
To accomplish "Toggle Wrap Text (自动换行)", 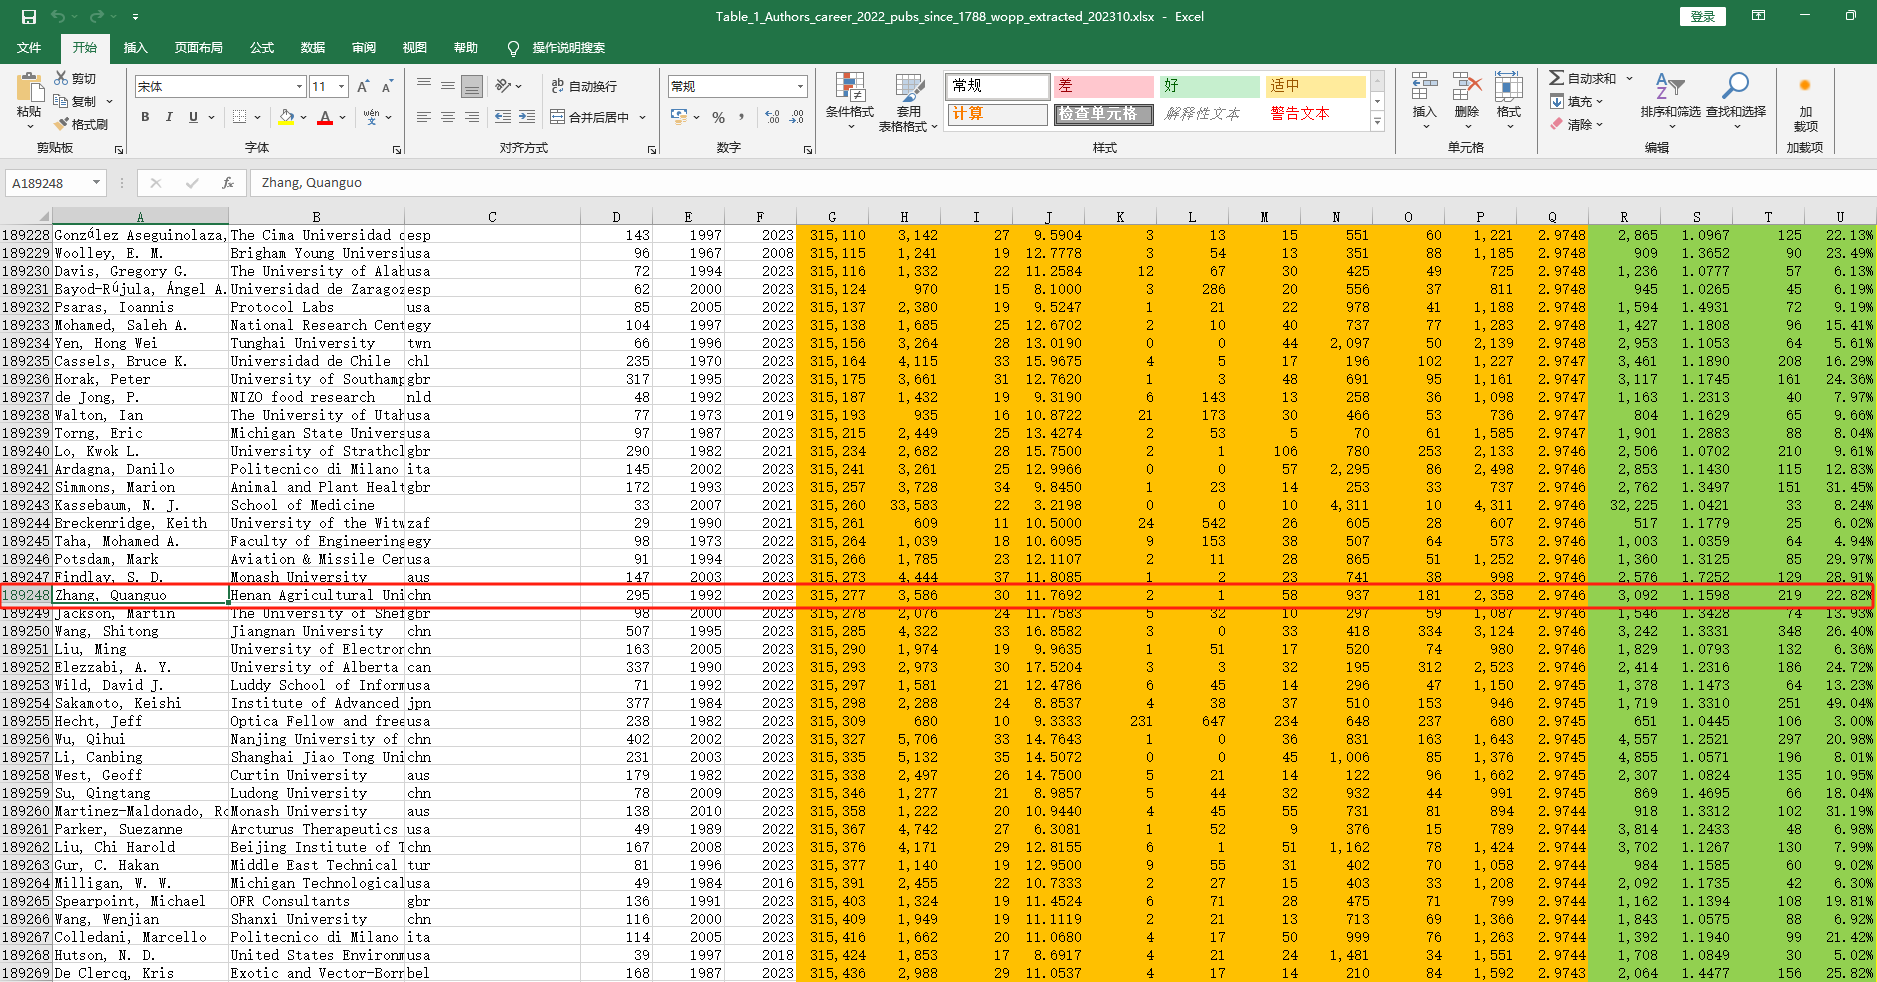I will pos(584,87).
